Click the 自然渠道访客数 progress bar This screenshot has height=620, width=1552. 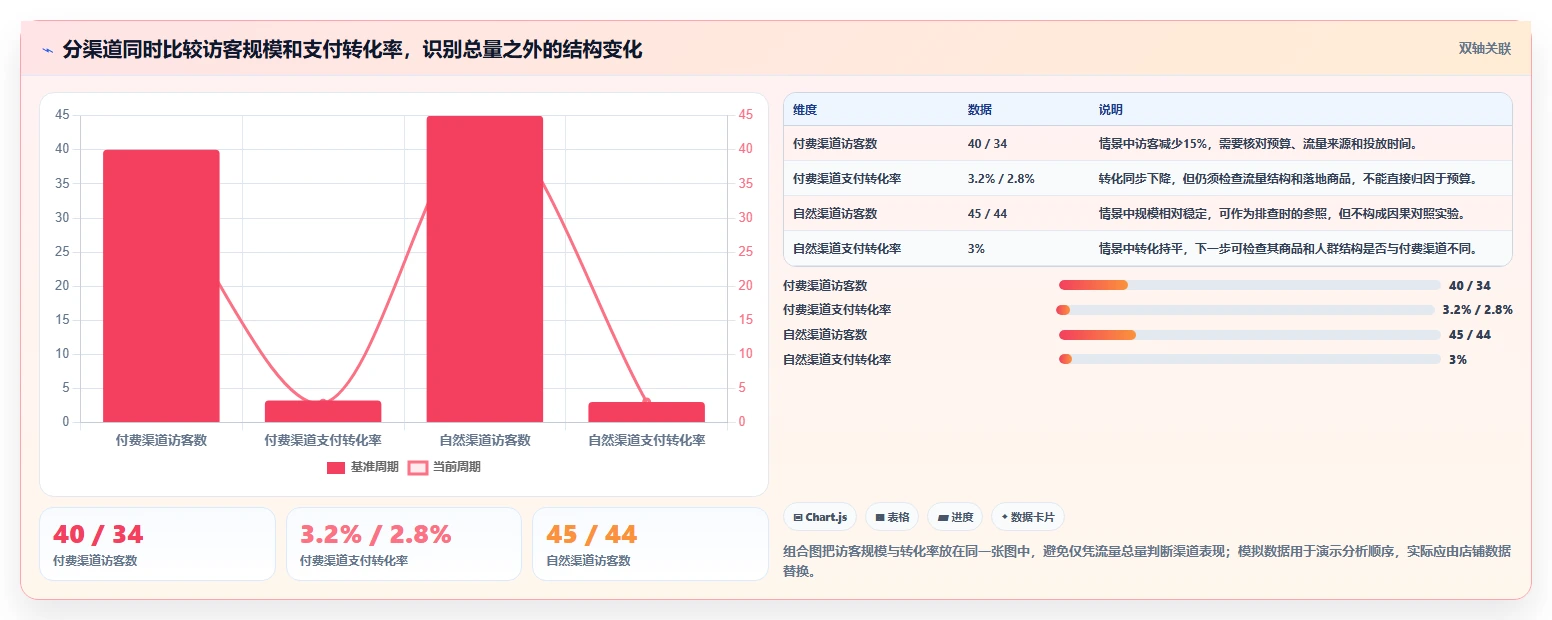click(1249, 334)
